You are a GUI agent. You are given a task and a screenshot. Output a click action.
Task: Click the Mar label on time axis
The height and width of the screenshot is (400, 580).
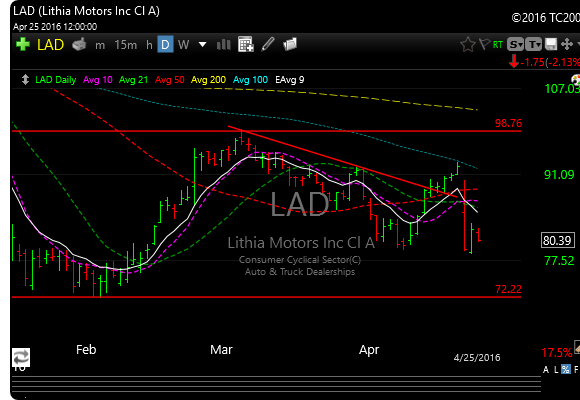pos(221,350)
